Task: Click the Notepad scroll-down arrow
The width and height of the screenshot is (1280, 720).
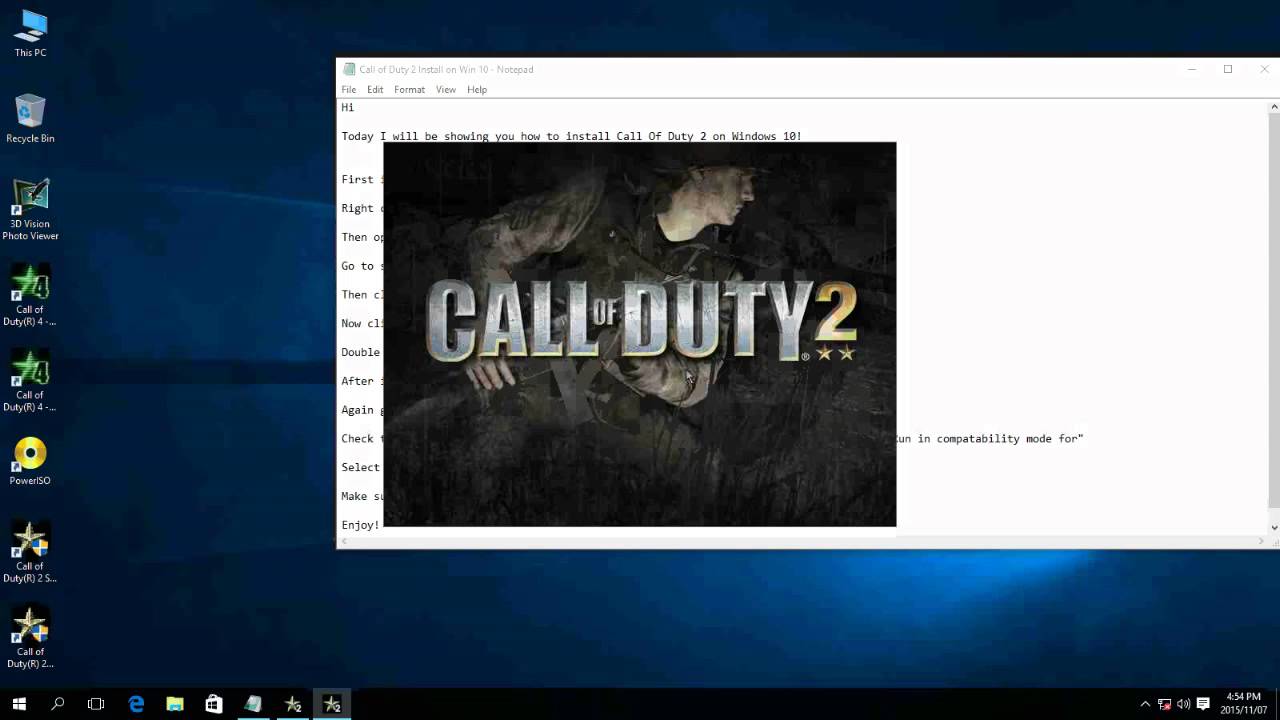Action: pos(1274,528)
